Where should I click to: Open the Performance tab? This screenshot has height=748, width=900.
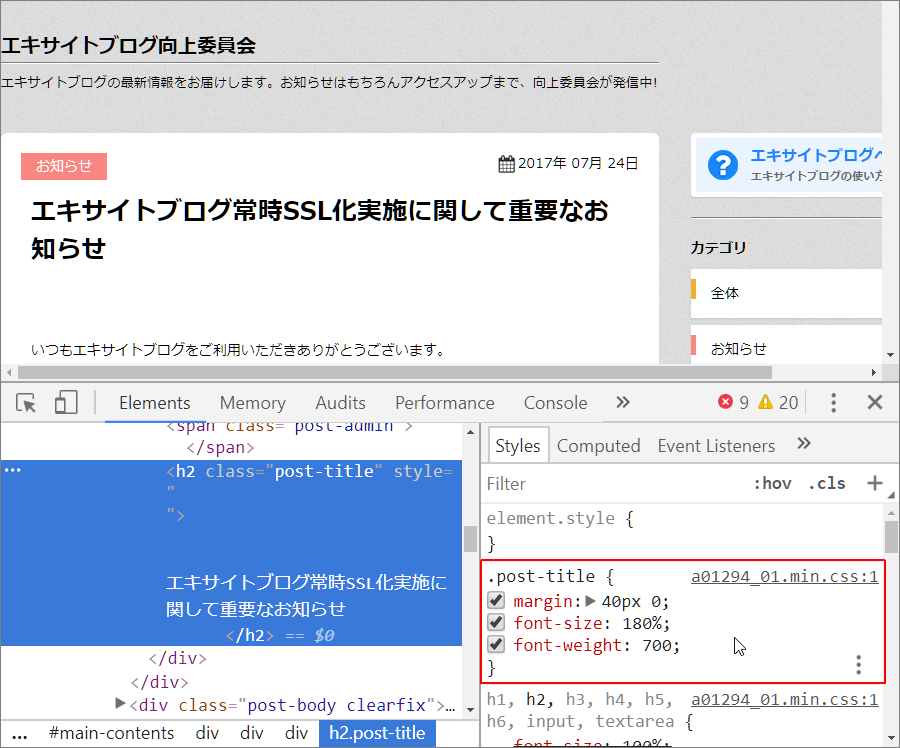[x=445, y=403]
